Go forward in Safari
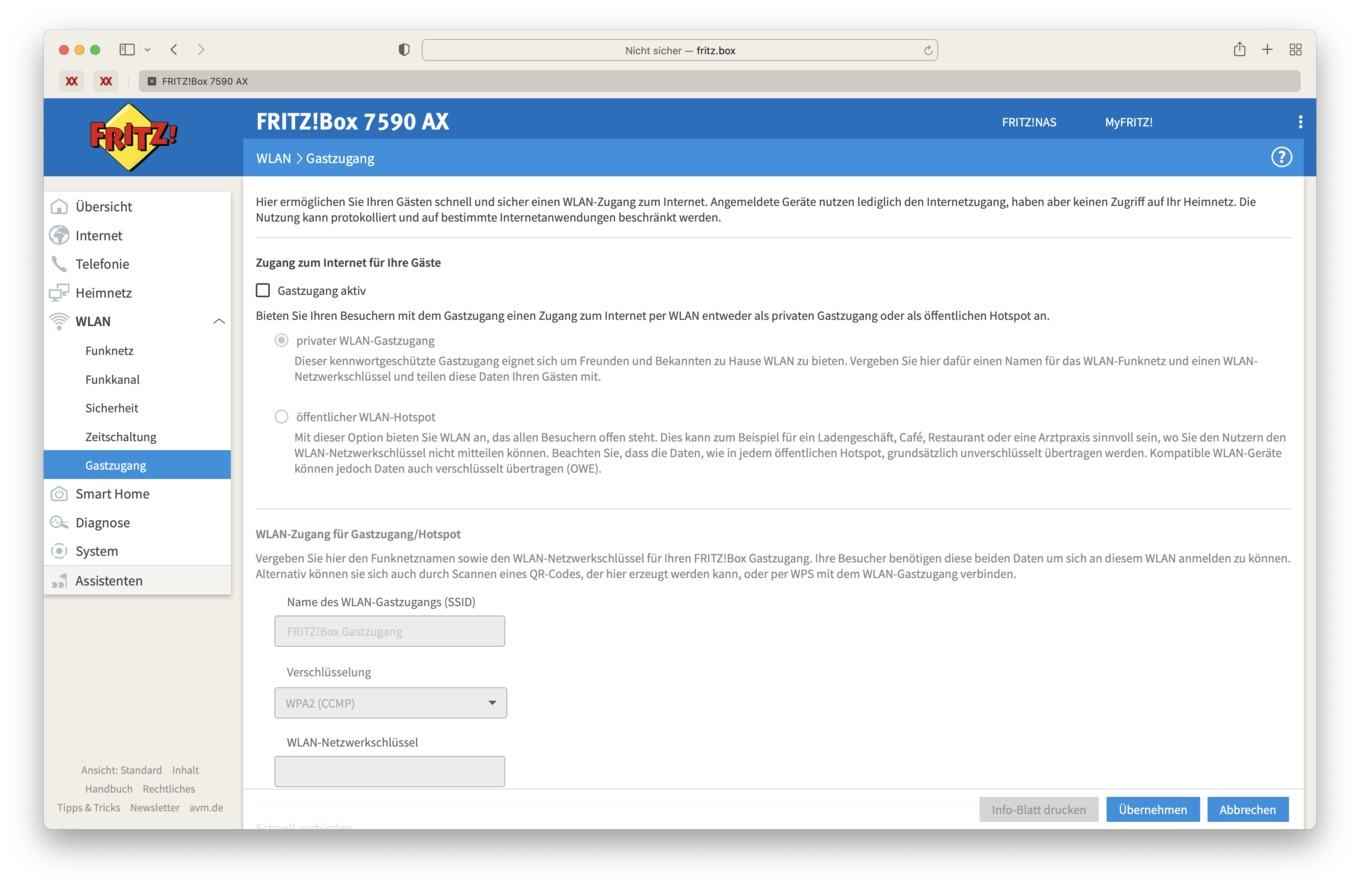 (201, 49)
